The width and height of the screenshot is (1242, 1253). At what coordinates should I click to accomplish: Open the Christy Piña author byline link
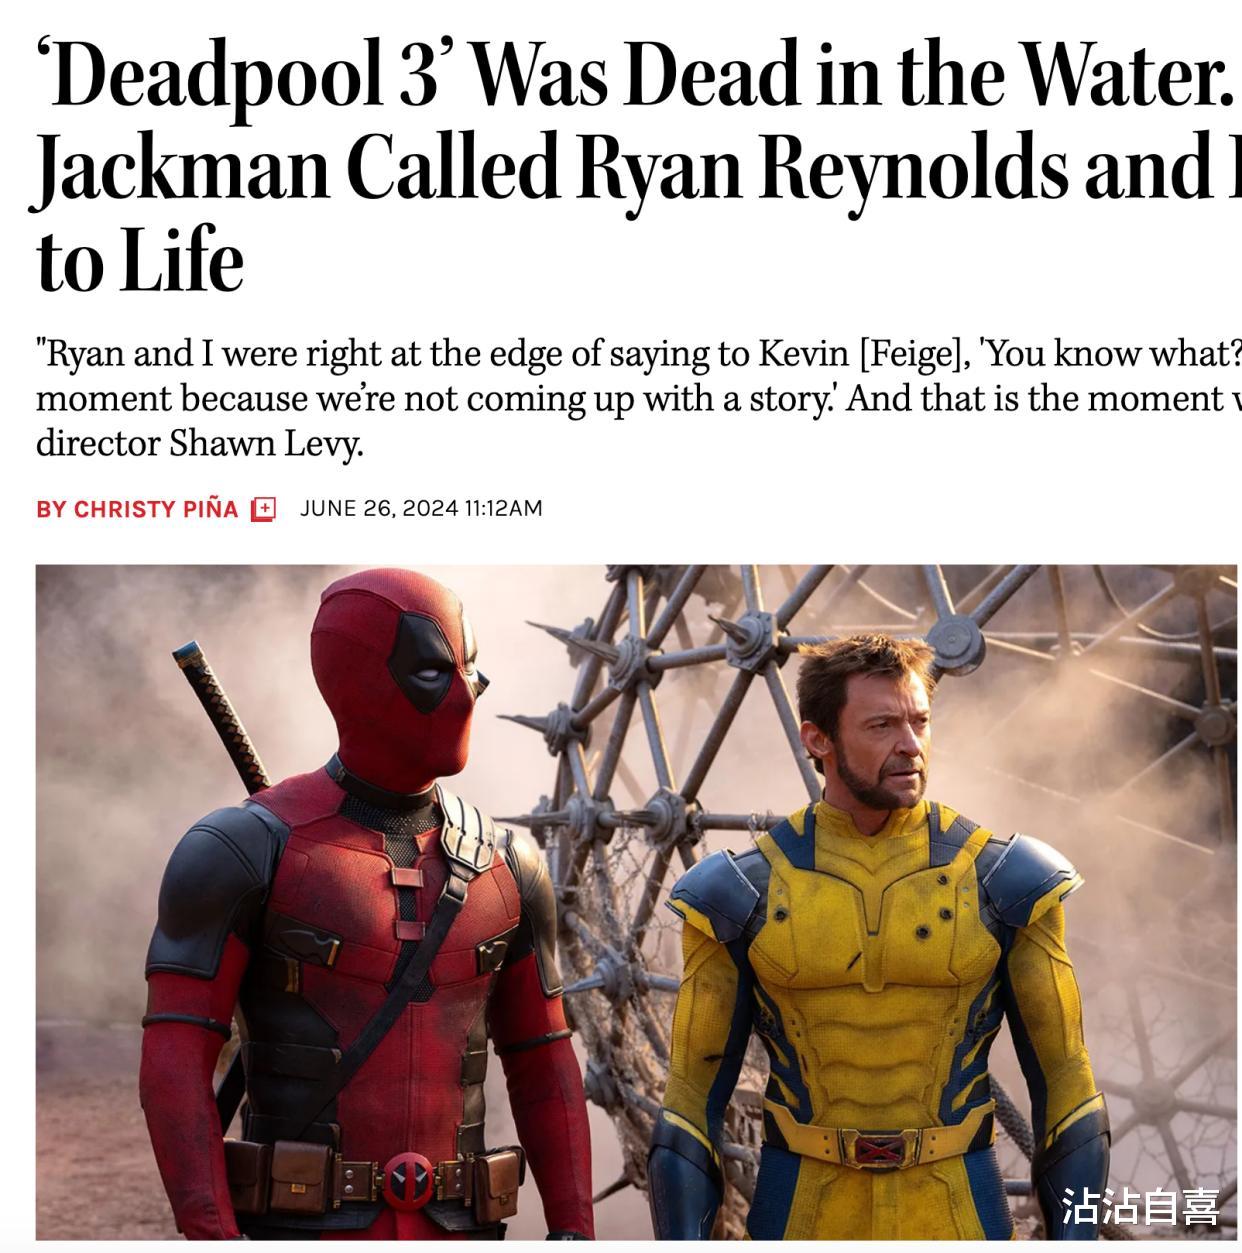[x=156, y=509]
